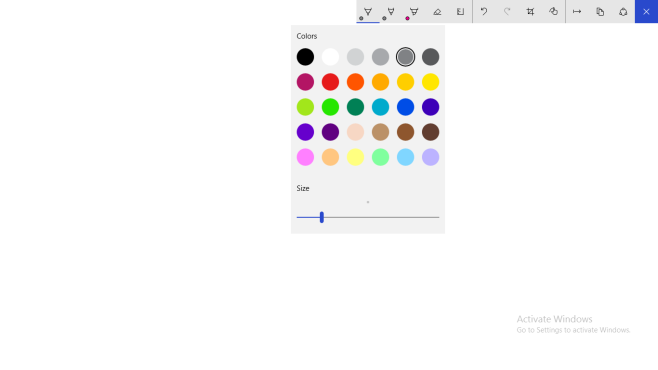This screenshot has width=658, height=370.
Task: Choose the darkest gray swatch
Action: pos(431,57)
